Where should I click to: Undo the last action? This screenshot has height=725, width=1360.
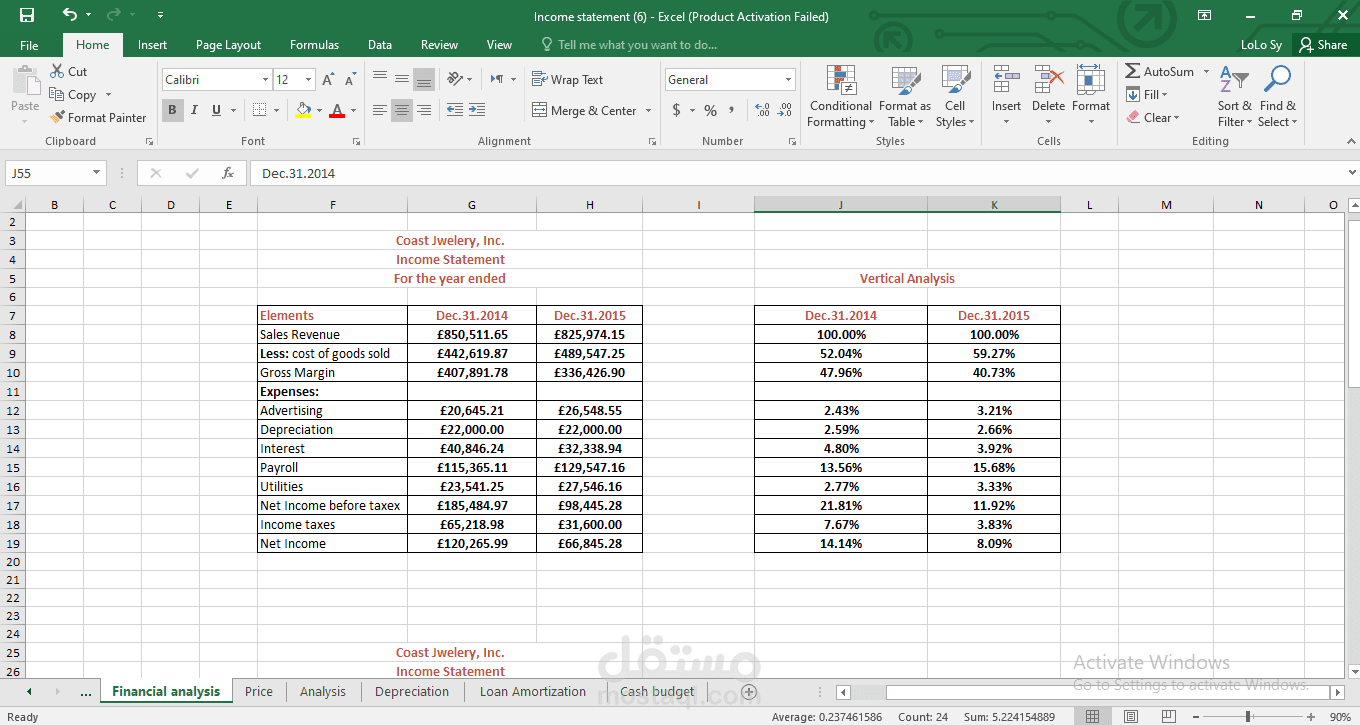[x=69, y=15]
